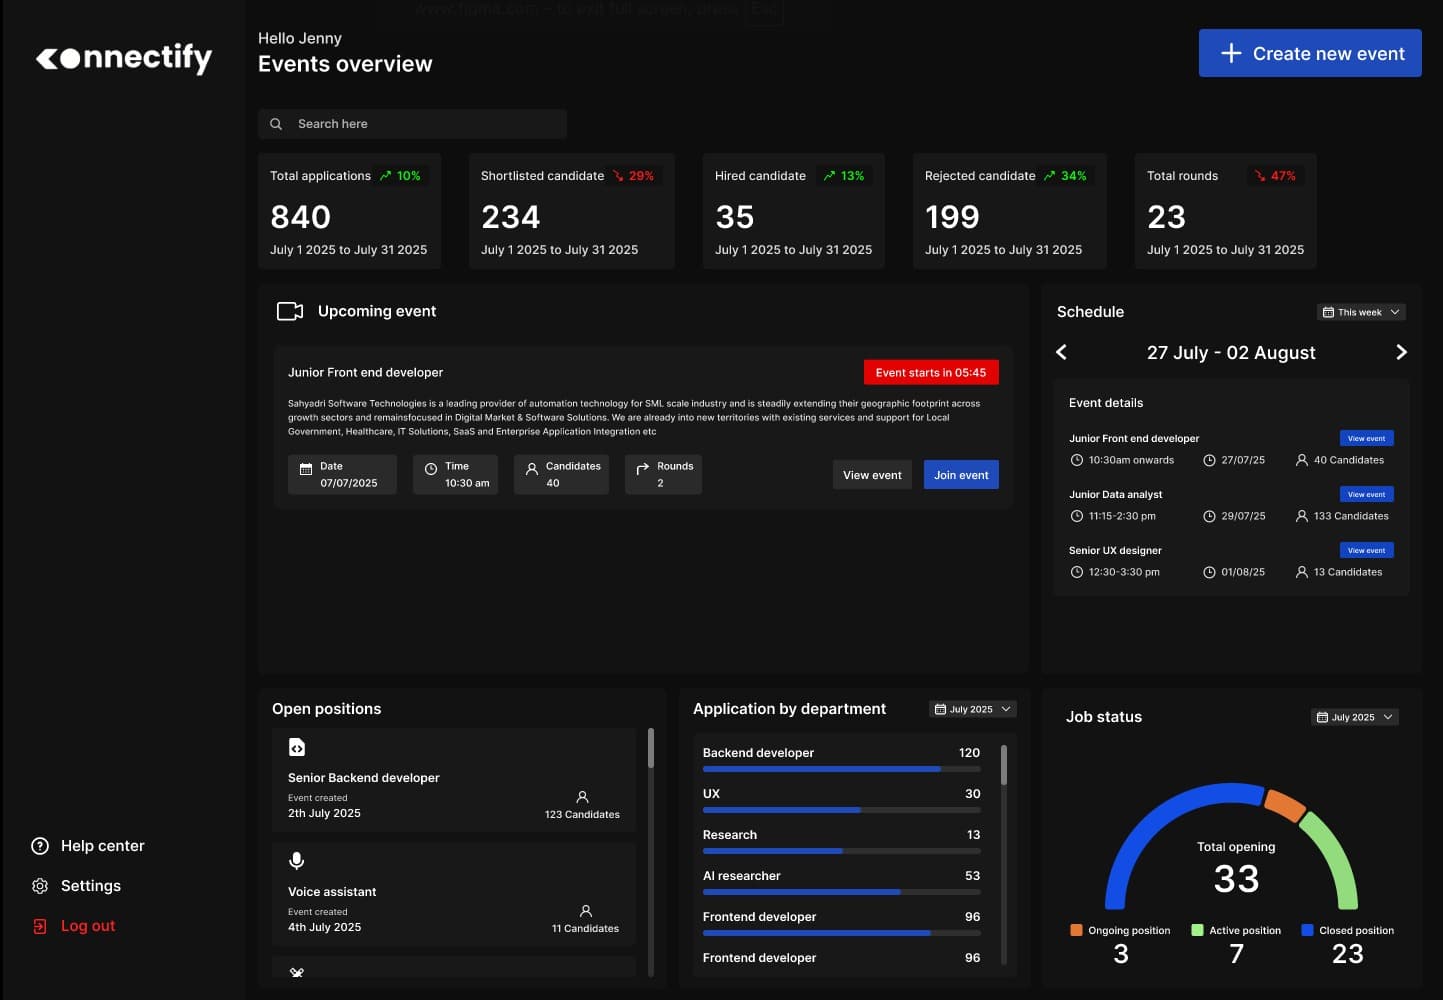Click the Candidates person icon in the event card
Screen dimensions: 1443x1000
533,467
